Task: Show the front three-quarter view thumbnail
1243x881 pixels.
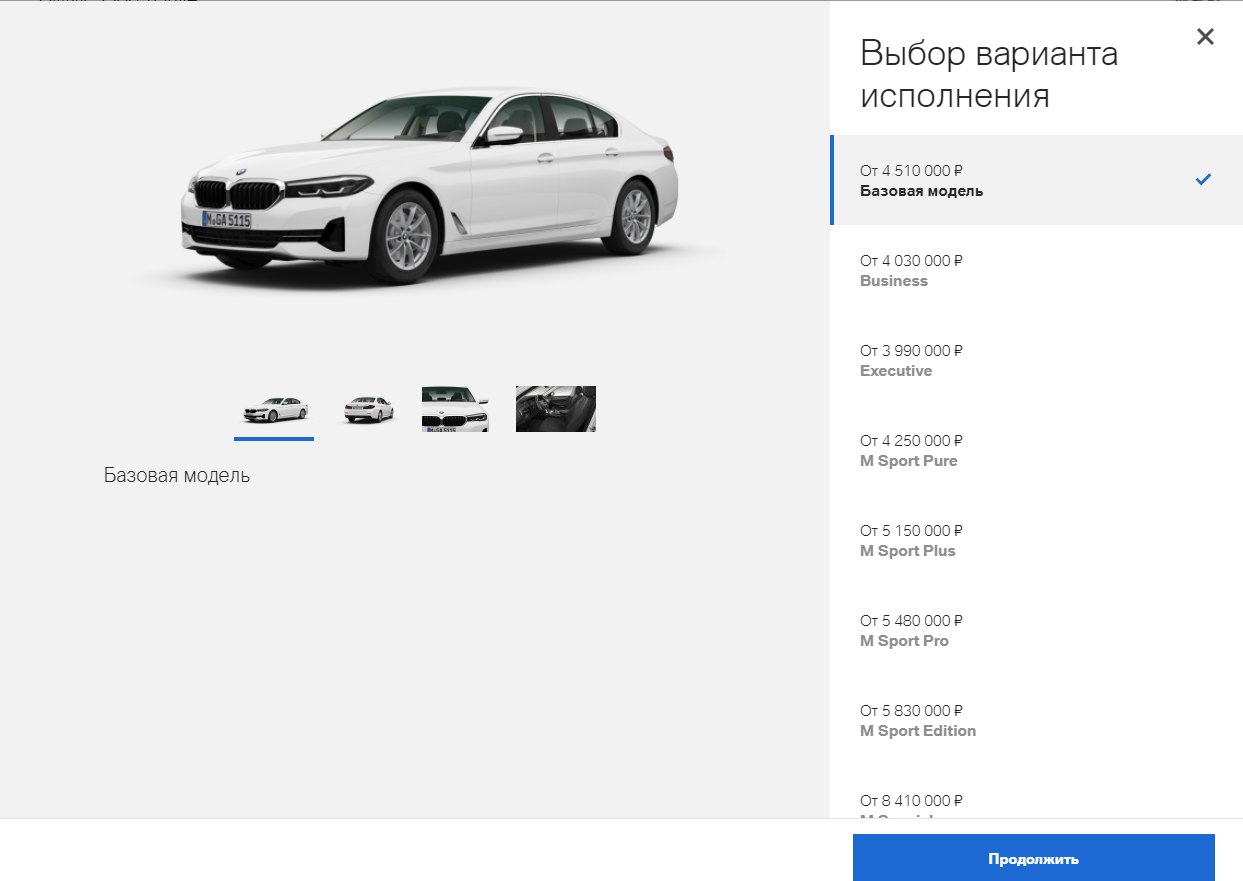Action: click(274, 409)
